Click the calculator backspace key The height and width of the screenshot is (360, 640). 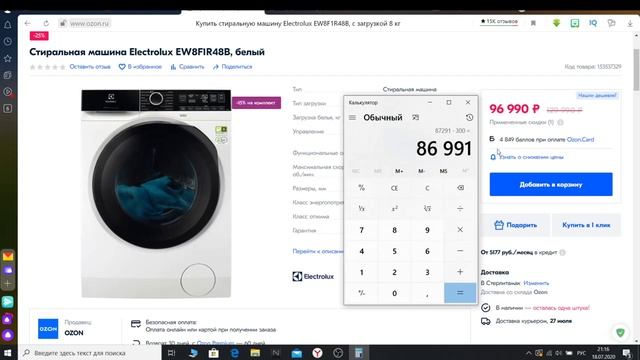coord(460,188)
